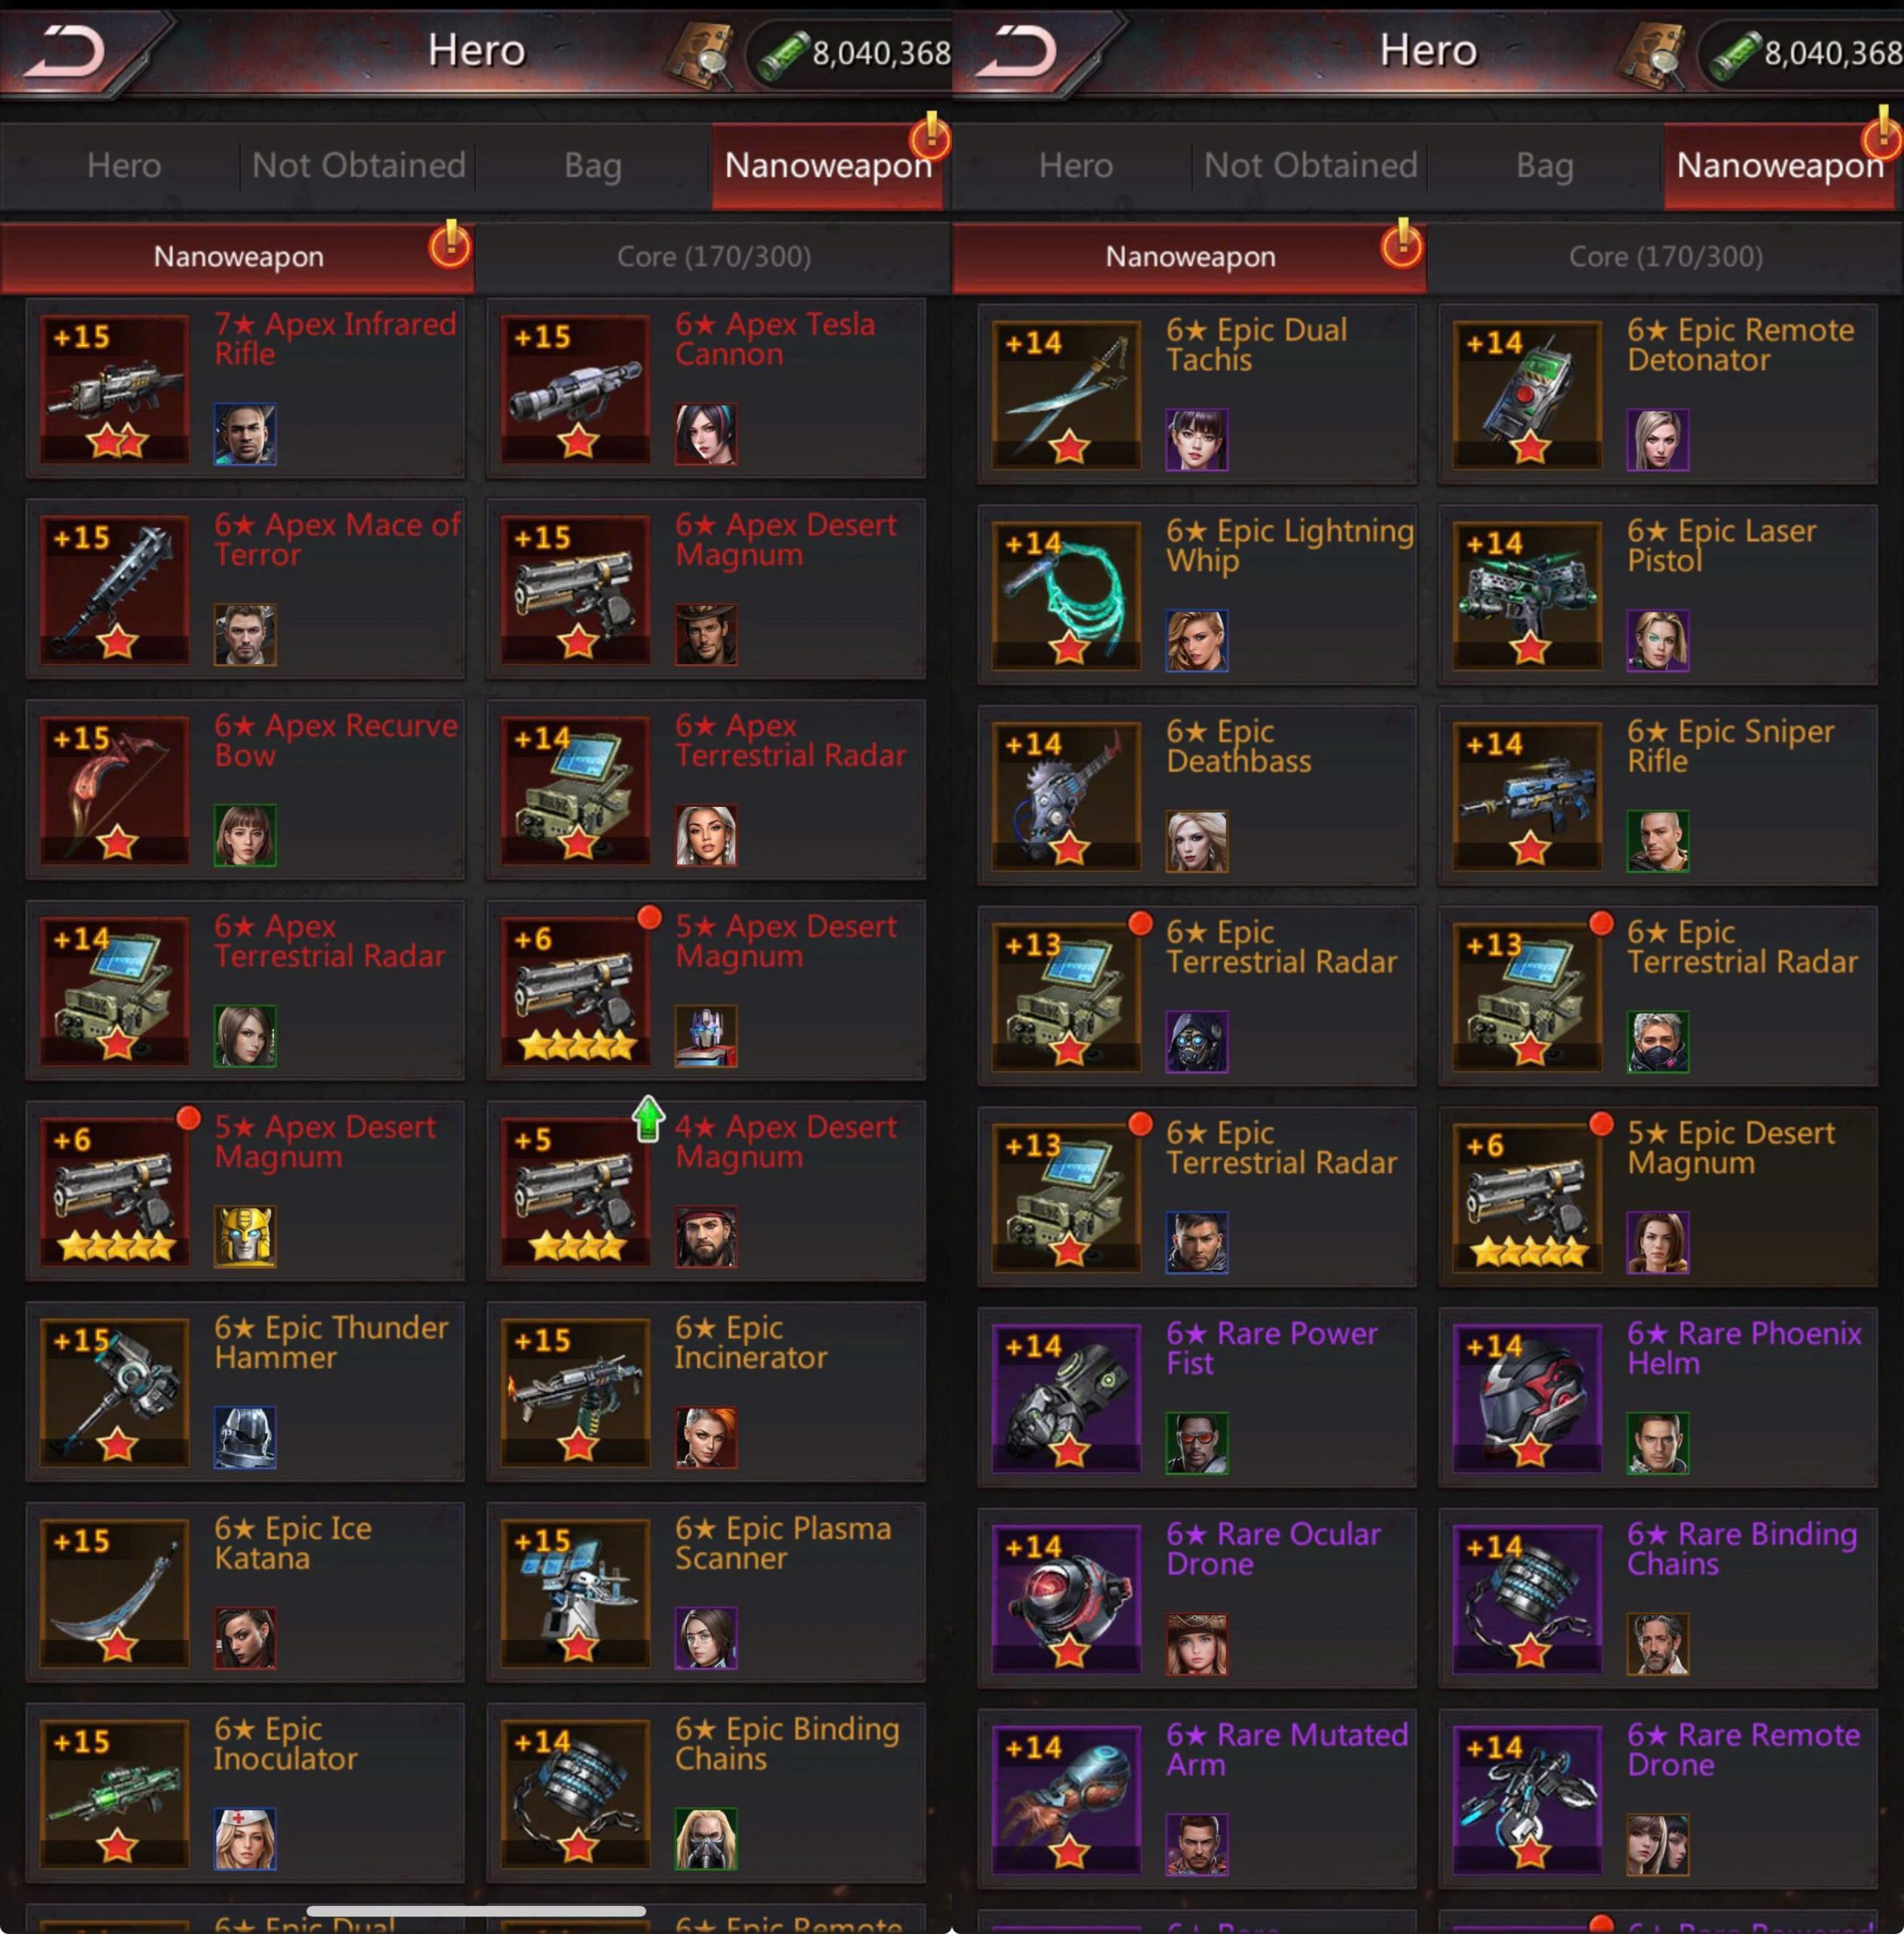This screenshot has width=1904, height=1934.
Task: Select the nurse hero portrait under Epic Inoculator
Action: pos(245,1839)
